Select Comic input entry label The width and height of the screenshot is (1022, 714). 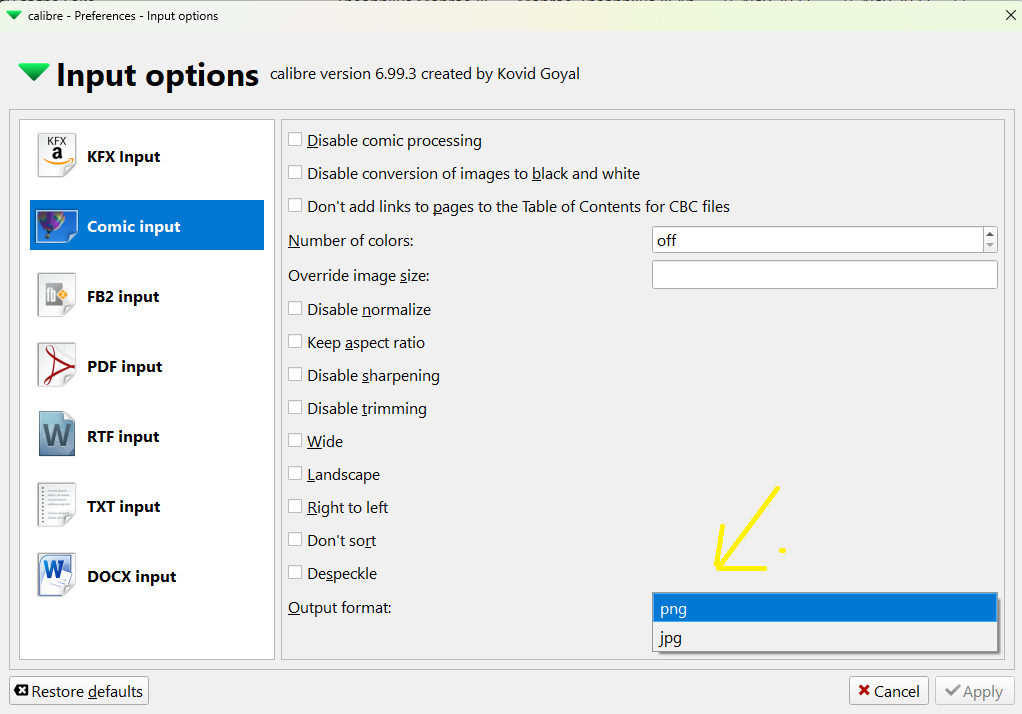(134, 226)
